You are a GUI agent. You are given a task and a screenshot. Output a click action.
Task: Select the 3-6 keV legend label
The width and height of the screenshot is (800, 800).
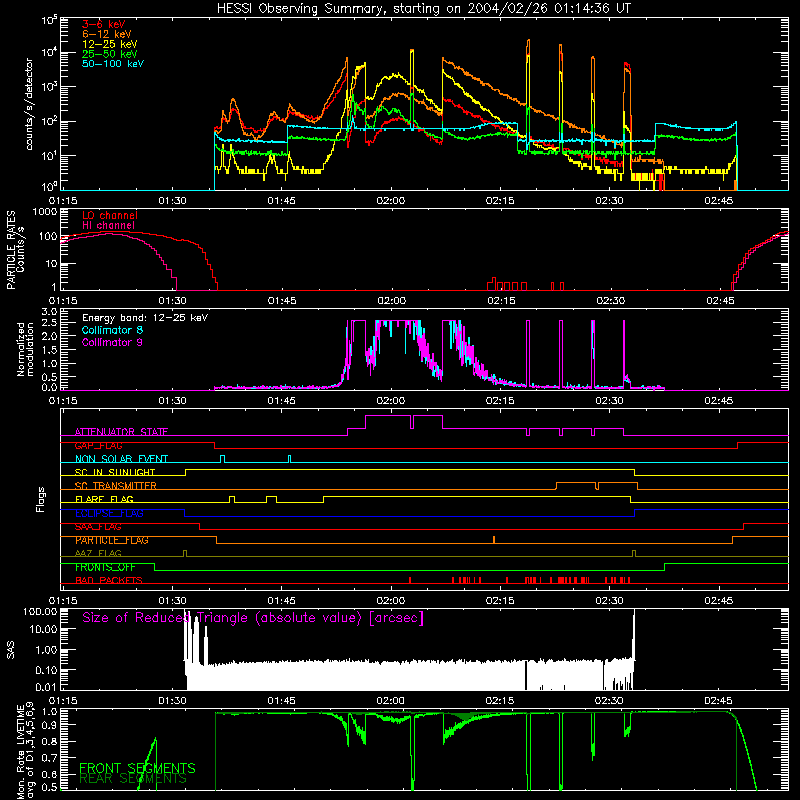coord(103,24)
